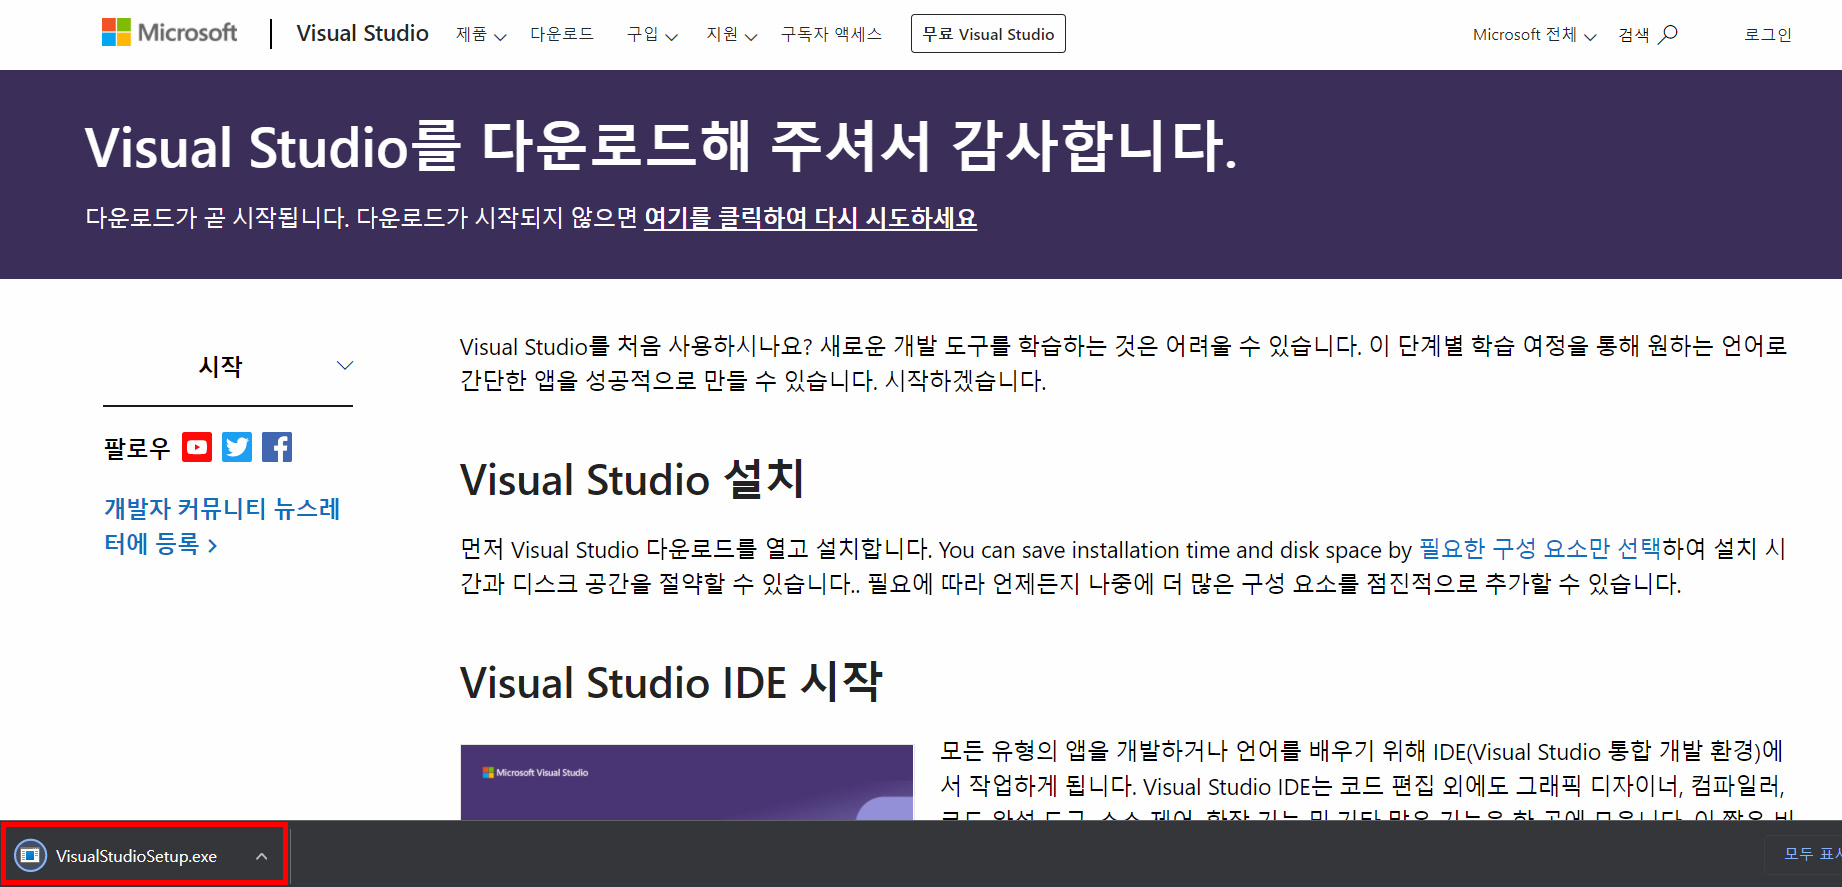Click the 'Visual Studio IDE 시작' heading
This screenshot has height=887, width=1842.
tap(671, 682)
